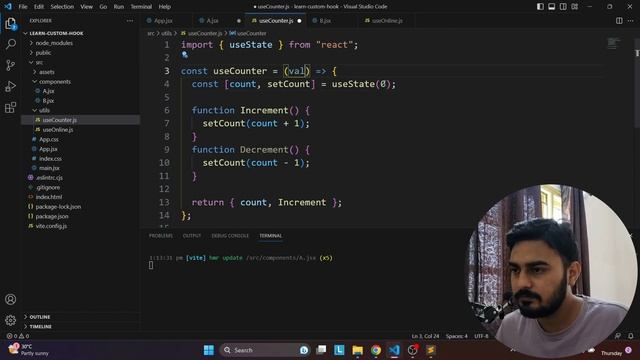Switch to the useOnline.js editor tab
The image size is (640, 360).
coord(387,21)
